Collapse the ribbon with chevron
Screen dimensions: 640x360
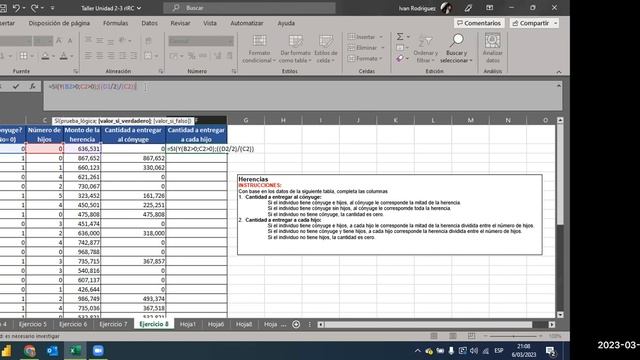[559, 72]
